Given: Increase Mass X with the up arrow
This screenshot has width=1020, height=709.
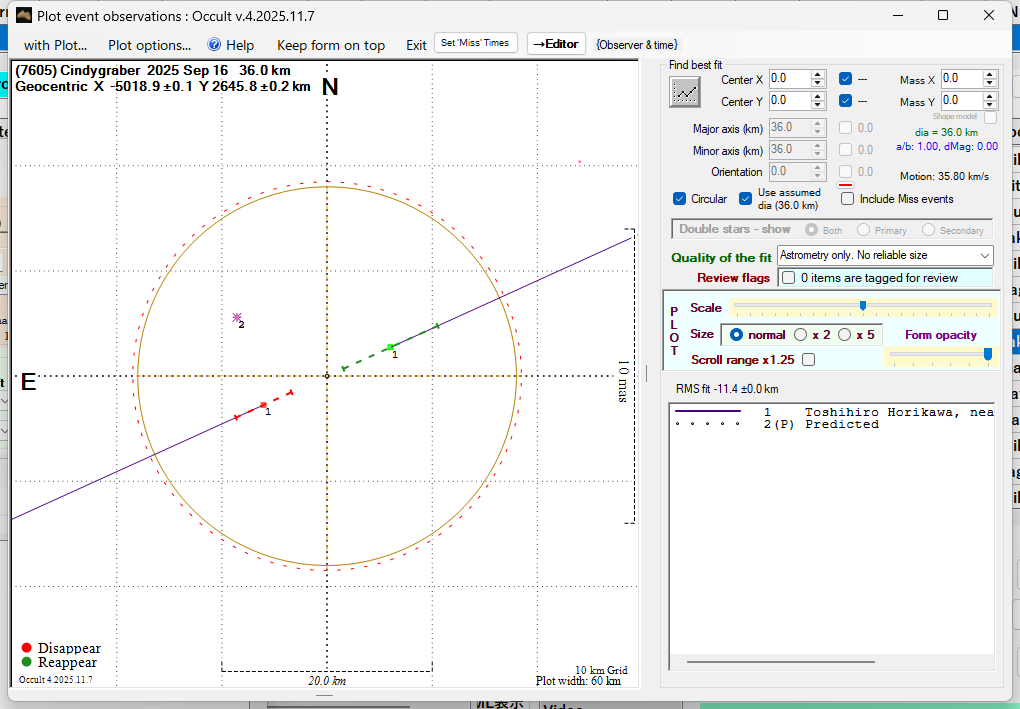Looking at the screenshot, I should click(x=989, y=74).
